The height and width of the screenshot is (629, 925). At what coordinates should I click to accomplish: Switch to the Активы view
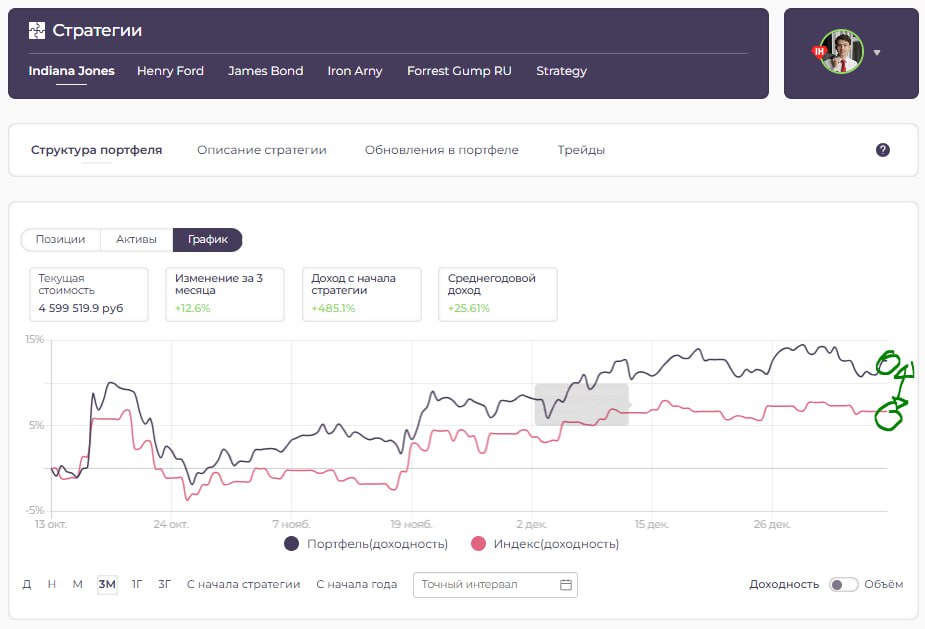tap(136, 240)
